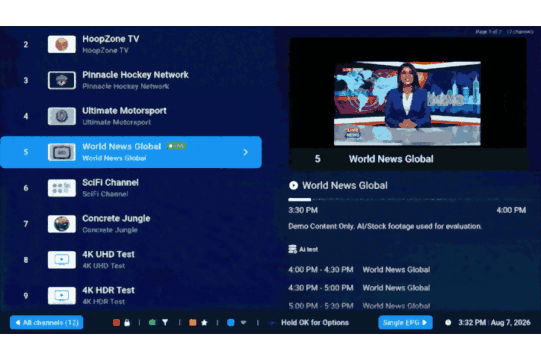Image resolution: width=541 pixels, height=360 pixels.
Task: Open the dropdown arrow beside blue button
Action: pyautogui.click(x=244, y=322)
